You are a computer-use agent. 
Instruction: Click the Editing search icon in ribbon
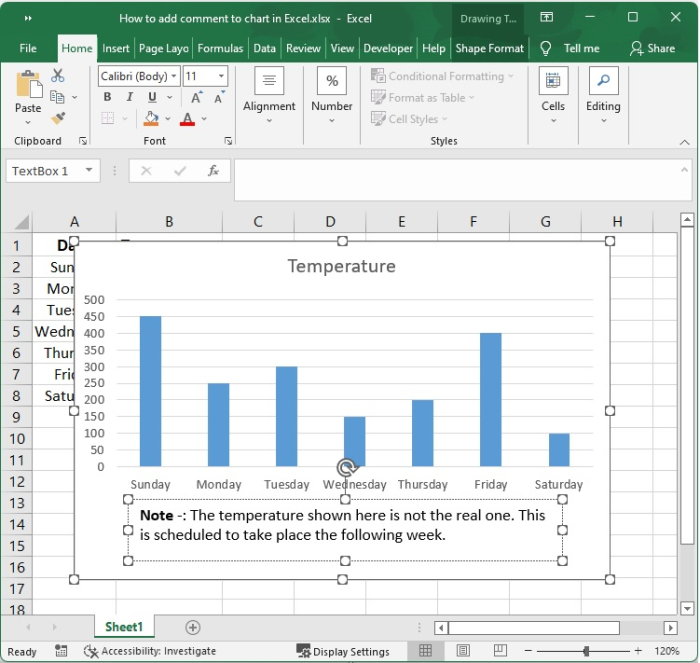click(x=603, y=81)
